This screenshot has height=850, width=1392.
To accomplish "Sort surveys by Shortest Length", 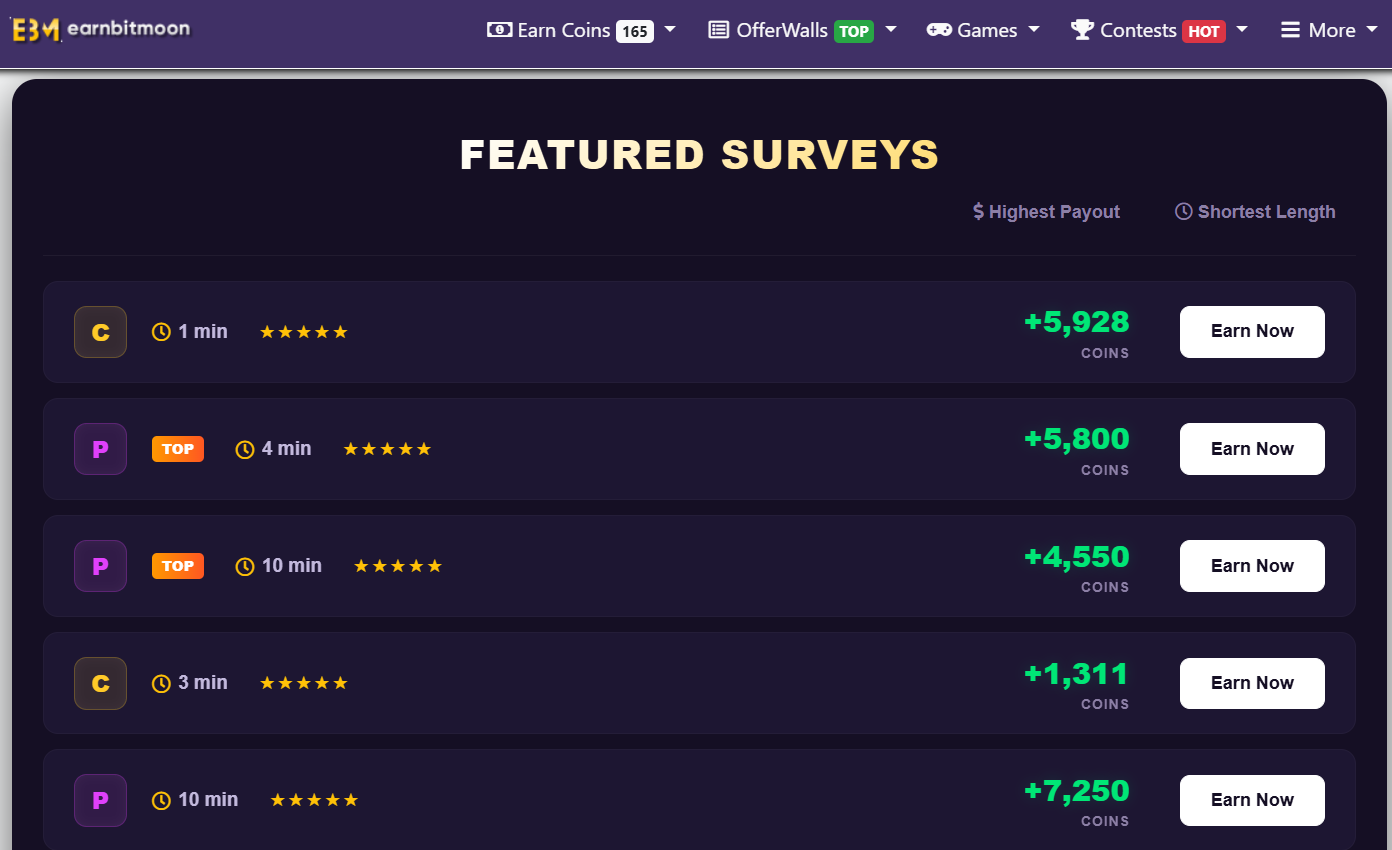I will [1255, 212].
